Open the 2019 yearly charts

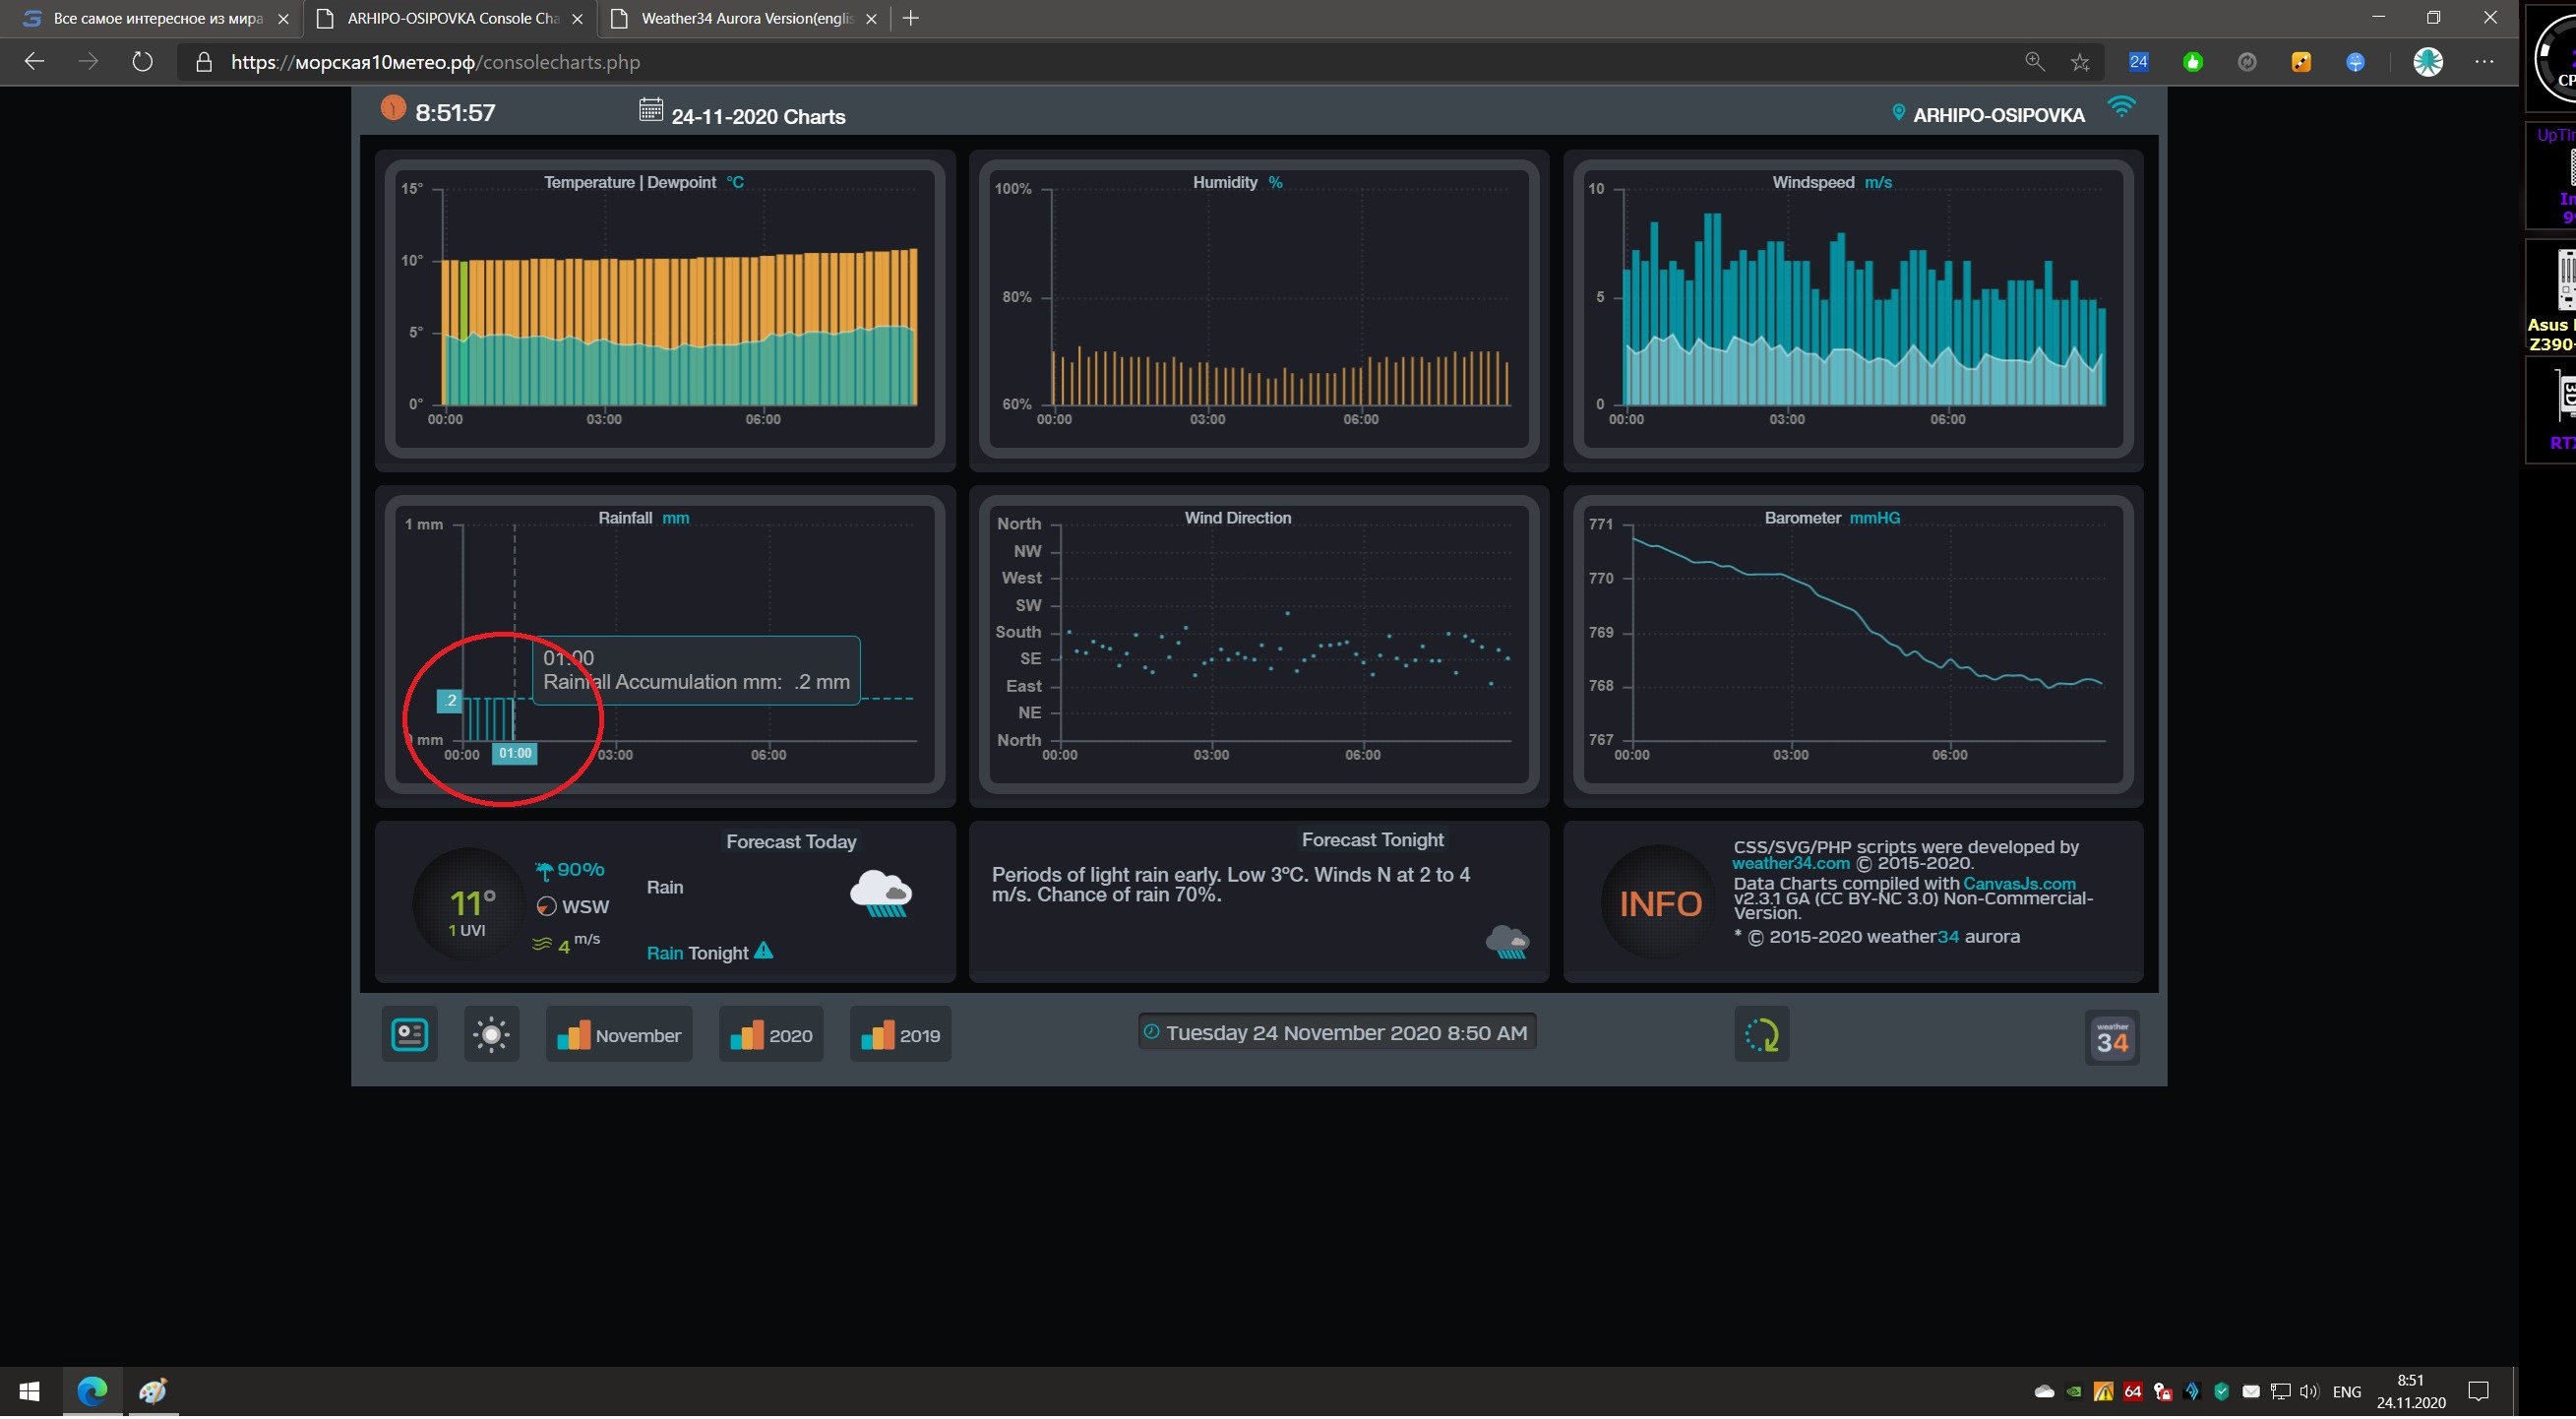[x=900, y=1036]
